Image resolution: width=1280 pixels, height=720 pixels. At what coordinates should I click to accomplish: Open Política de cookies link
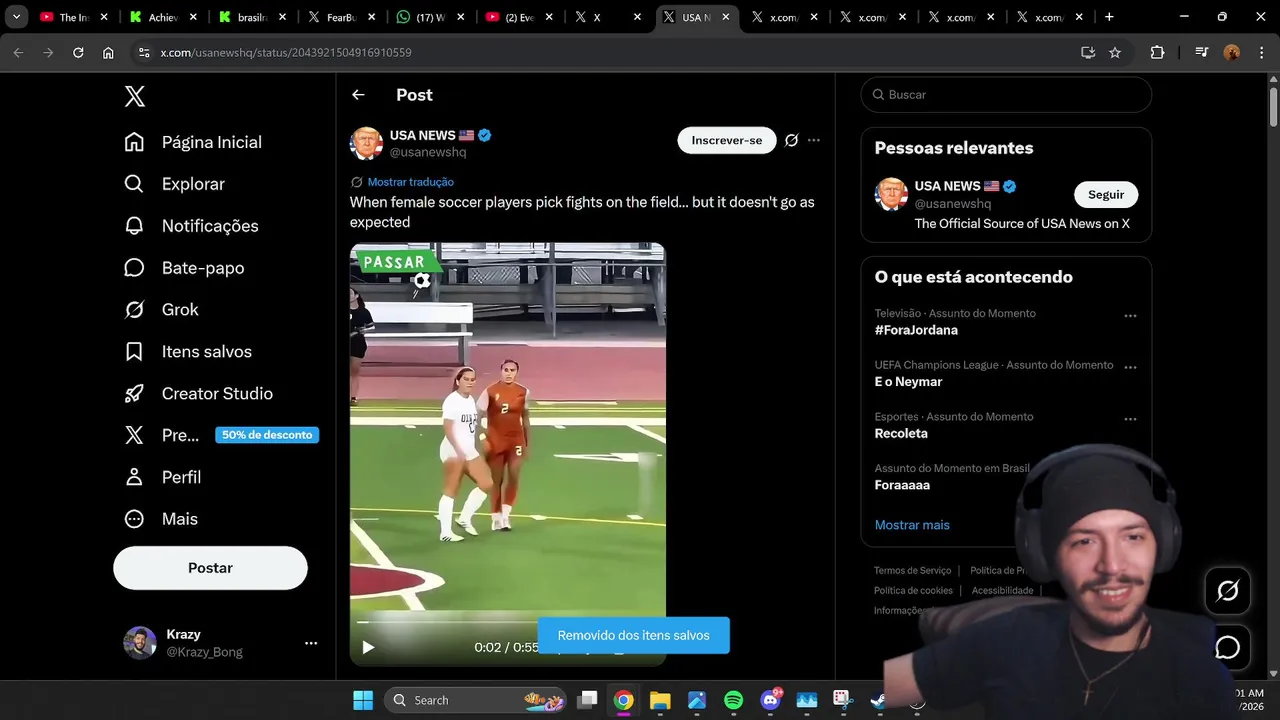tap(913, 590)
